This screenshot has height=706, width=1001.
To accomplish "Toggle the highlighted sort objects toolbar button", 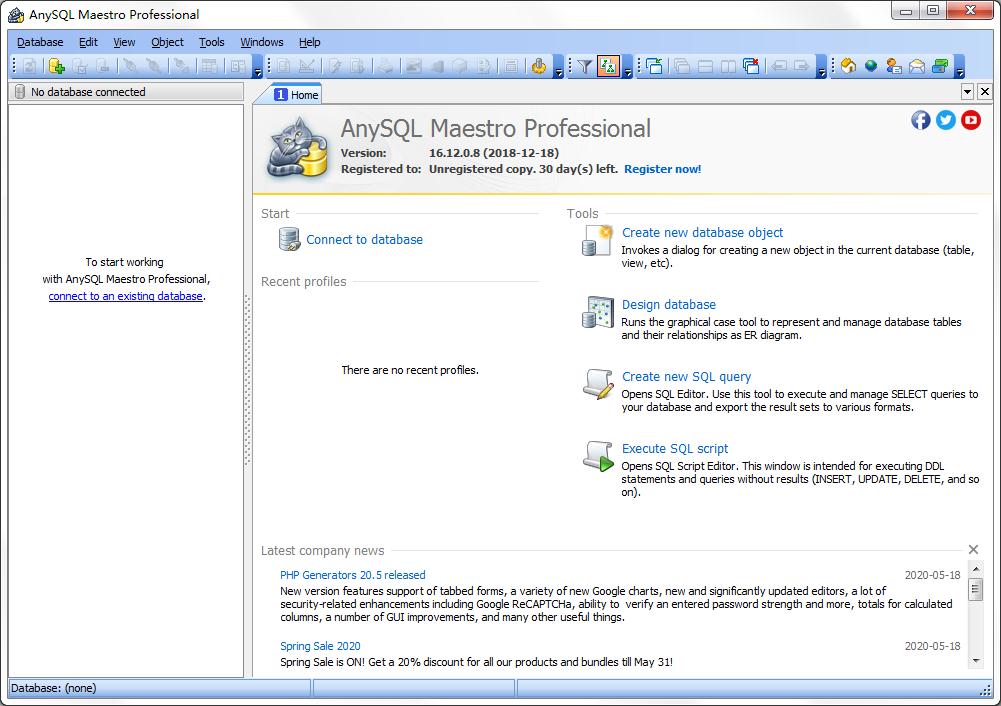I will 608,67.
